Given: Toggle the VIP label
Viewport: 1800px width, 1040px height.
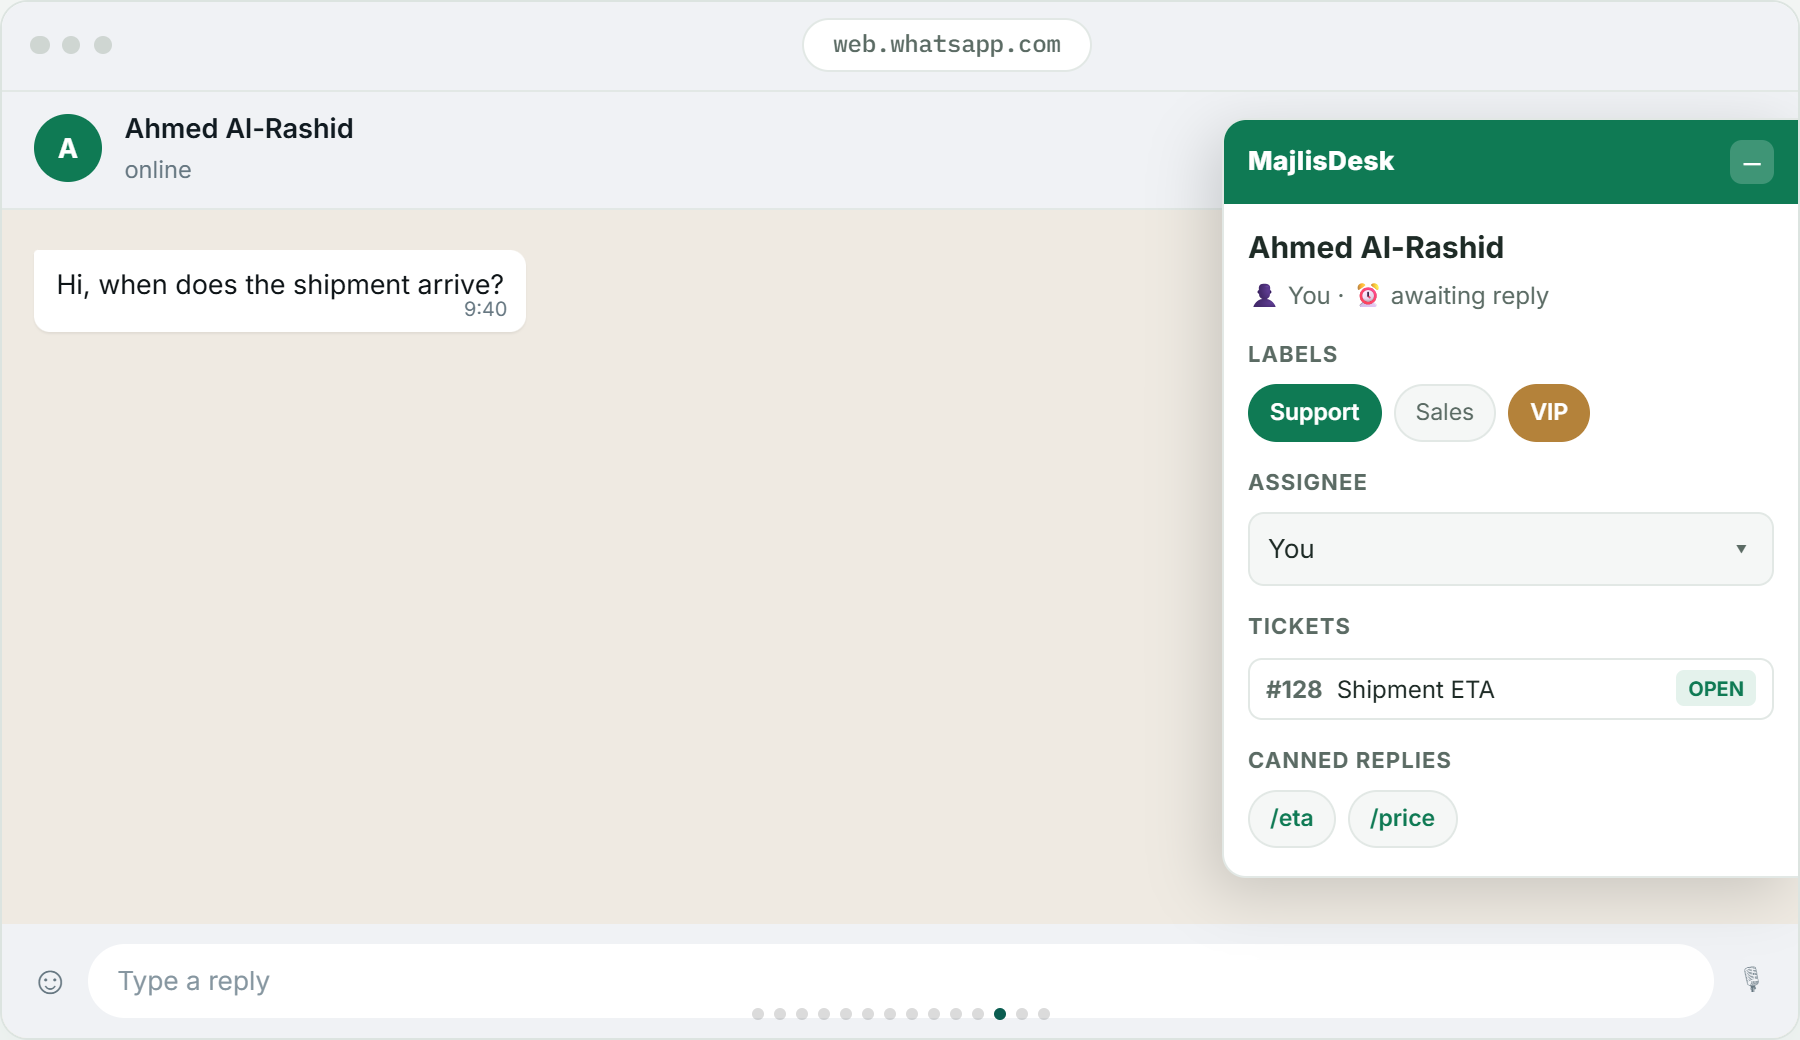Looking at the screenshot, I should point(1548,413).
